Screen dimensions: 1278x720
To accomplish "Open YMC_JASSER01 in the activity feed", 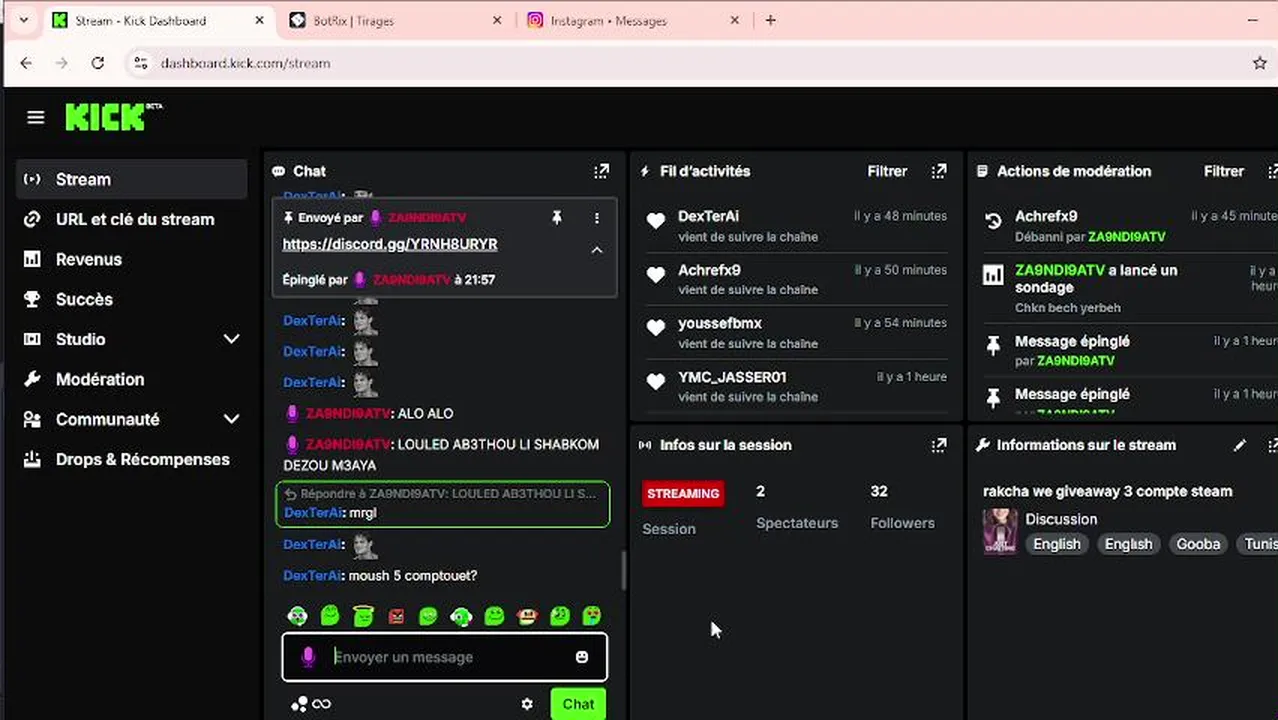I will 732,377.
